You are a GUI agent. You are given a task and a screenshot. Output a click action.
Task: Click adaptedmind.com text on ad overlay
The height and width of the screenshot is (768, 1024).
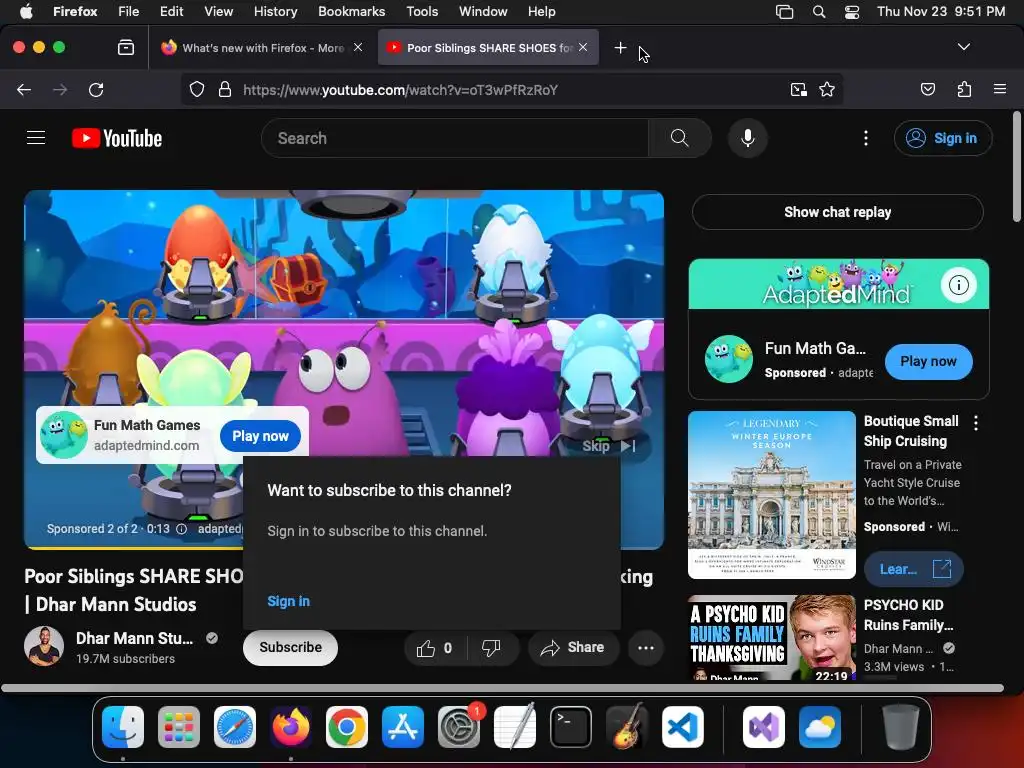point(146,445)
